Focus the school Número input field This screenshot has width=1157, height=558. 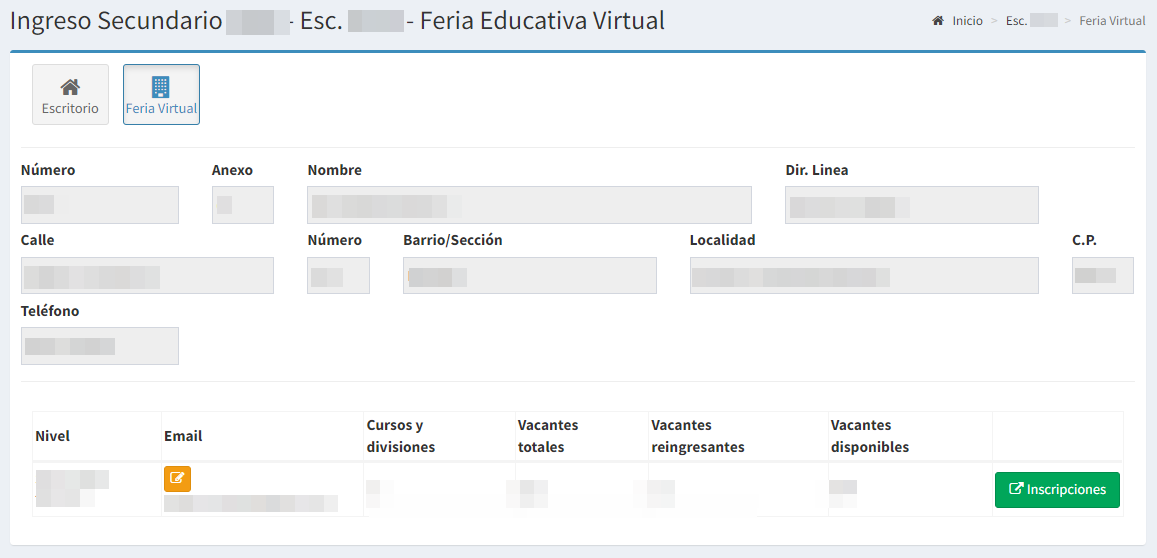(100, 204)
